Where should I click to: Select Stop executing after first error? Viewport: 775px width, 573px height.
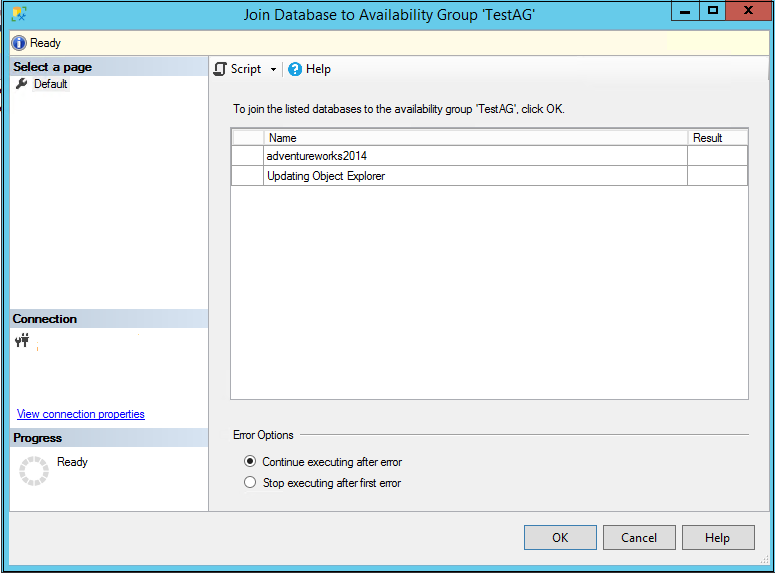[x=250, y=483]
